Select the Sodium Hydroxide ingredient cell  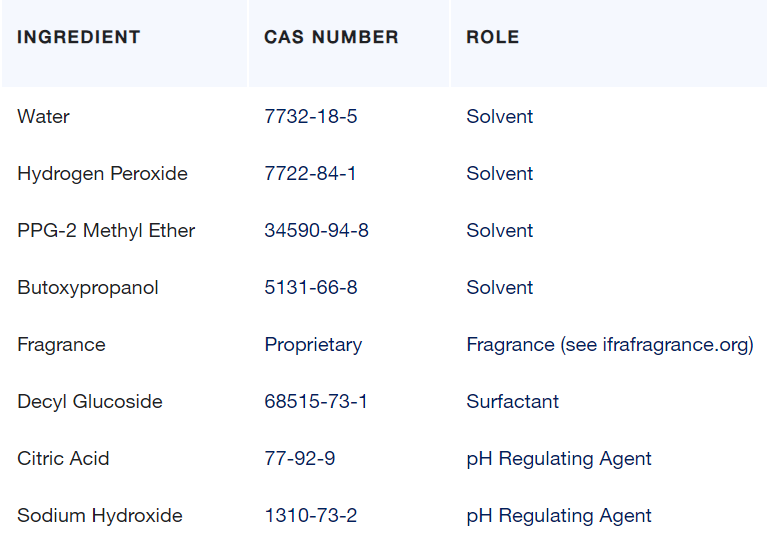pyautogui.click(x=100, y=515)
